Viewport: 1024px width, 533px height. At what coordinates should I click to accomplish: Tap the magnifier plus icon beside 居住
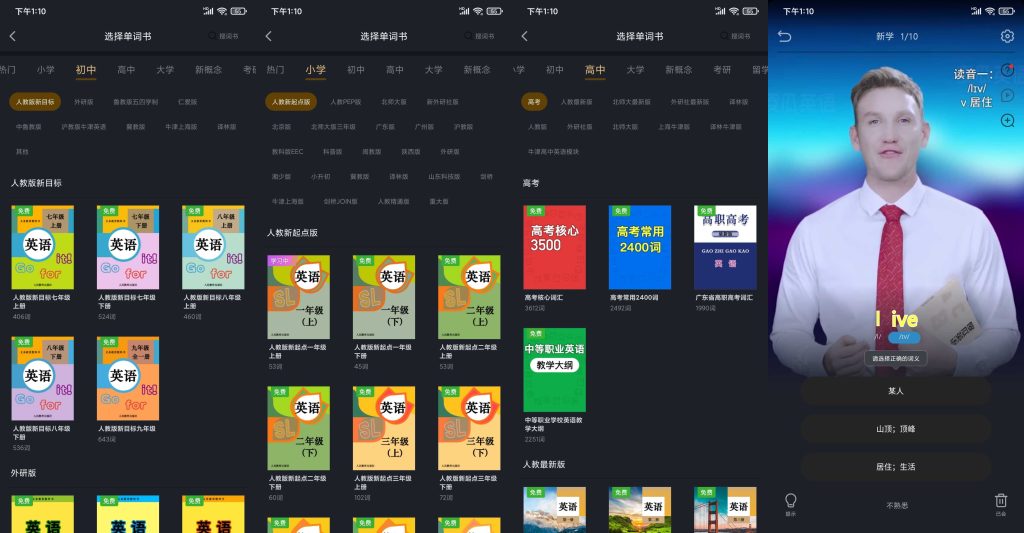point(1008,120)
